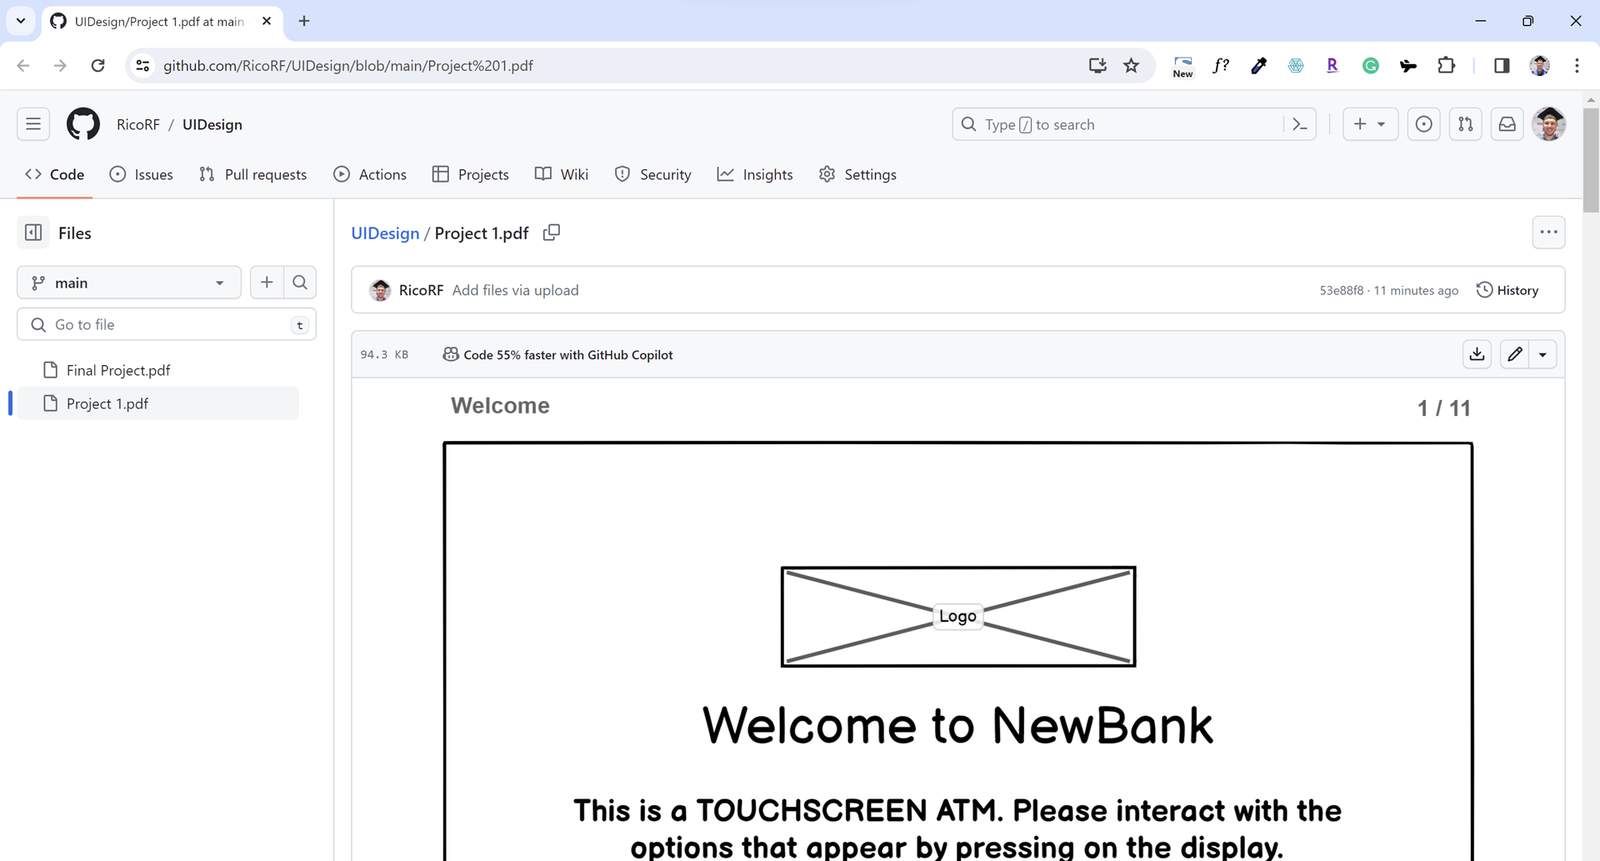Switch to the Pull requests tab
This screenshot has height=861, width=1600.
[x=253, y=174]
